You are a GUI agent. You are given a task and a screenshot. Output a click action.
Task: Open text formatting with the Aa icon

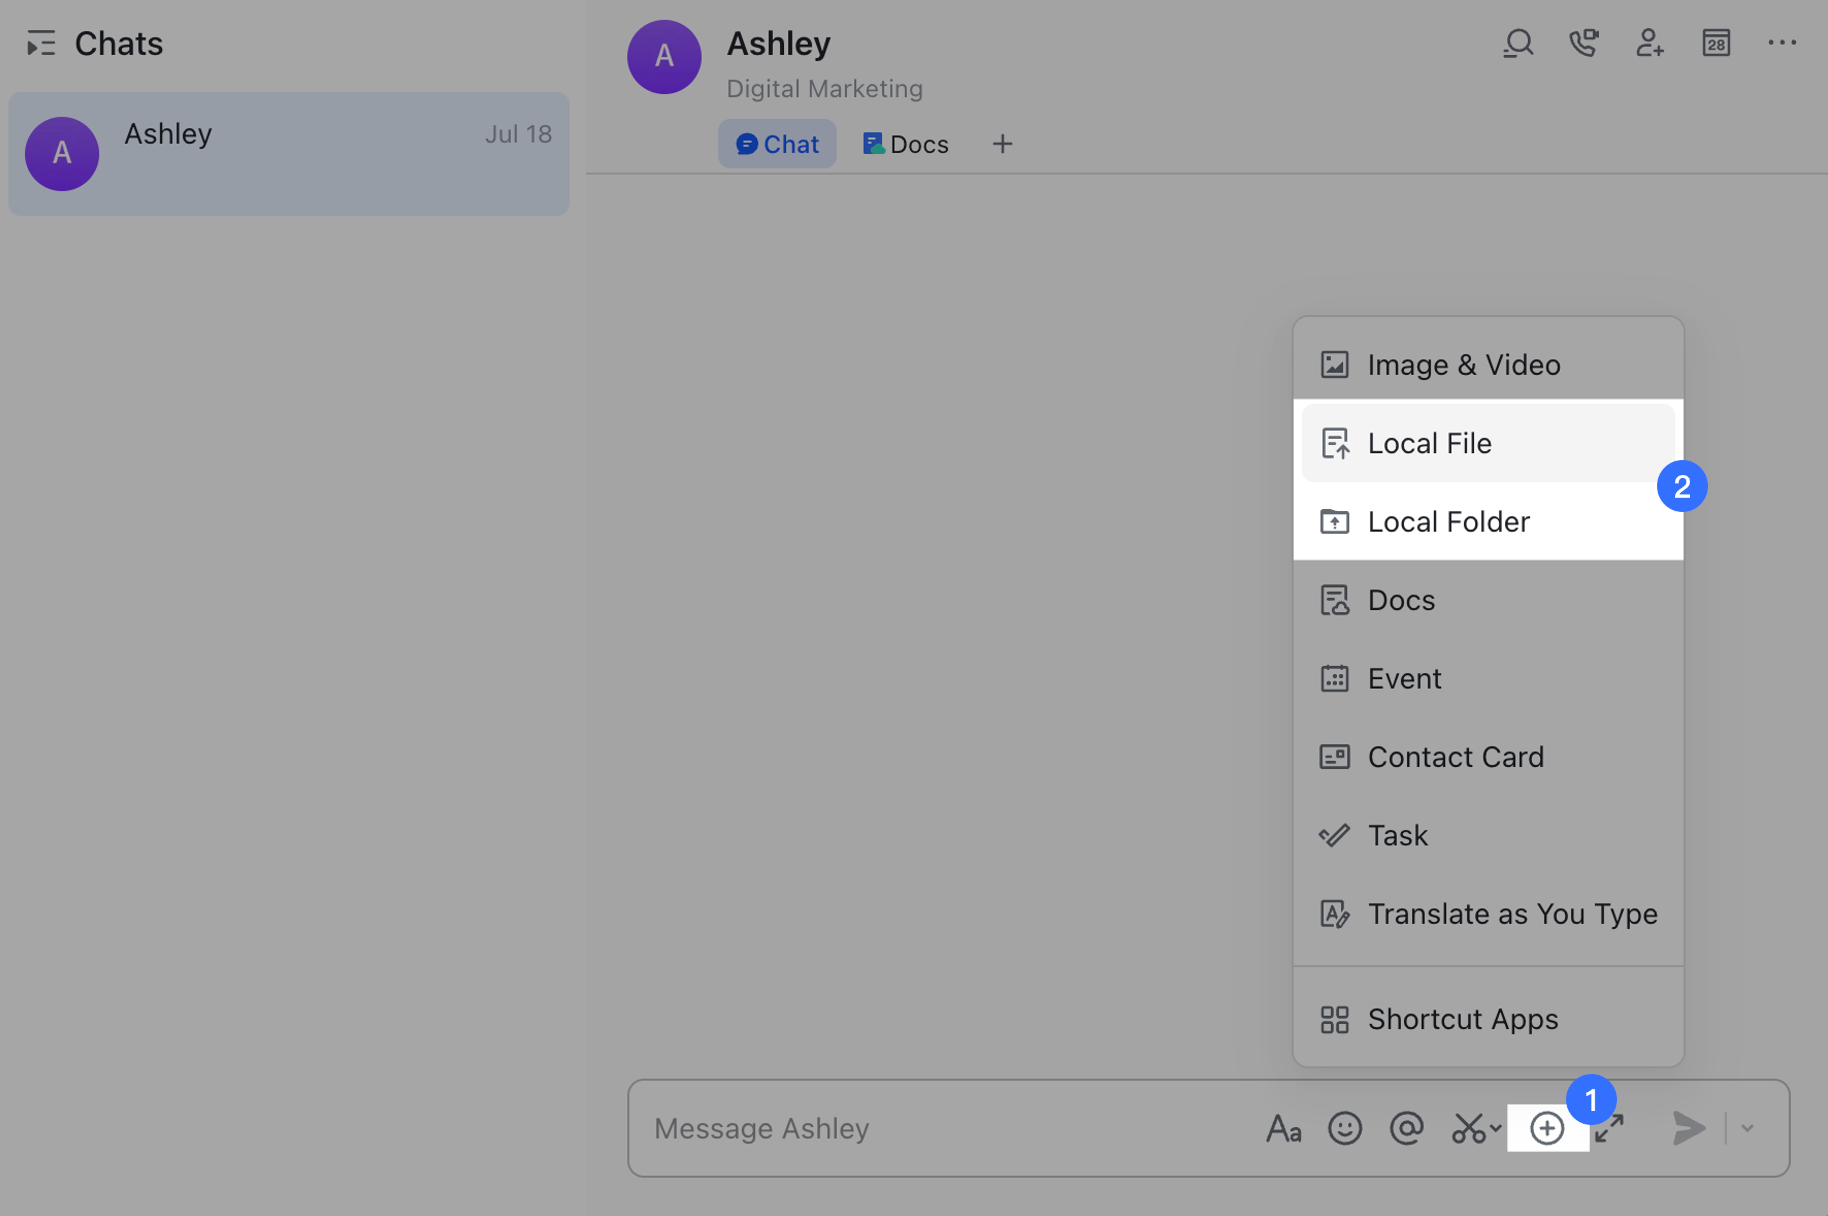1284,1128
